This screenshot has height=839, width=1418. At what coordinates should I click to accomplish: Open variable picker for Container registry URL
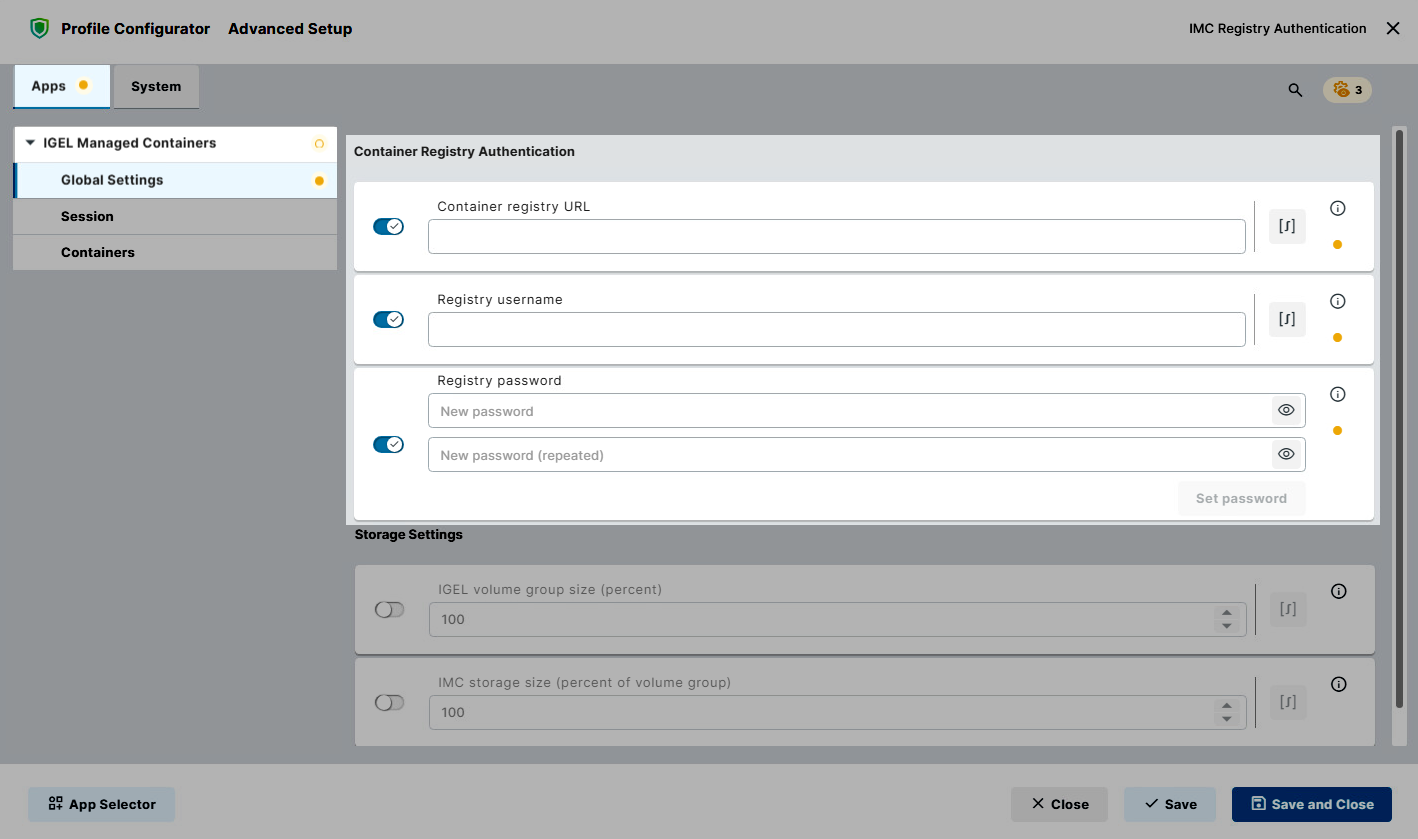click(1287, 226)
